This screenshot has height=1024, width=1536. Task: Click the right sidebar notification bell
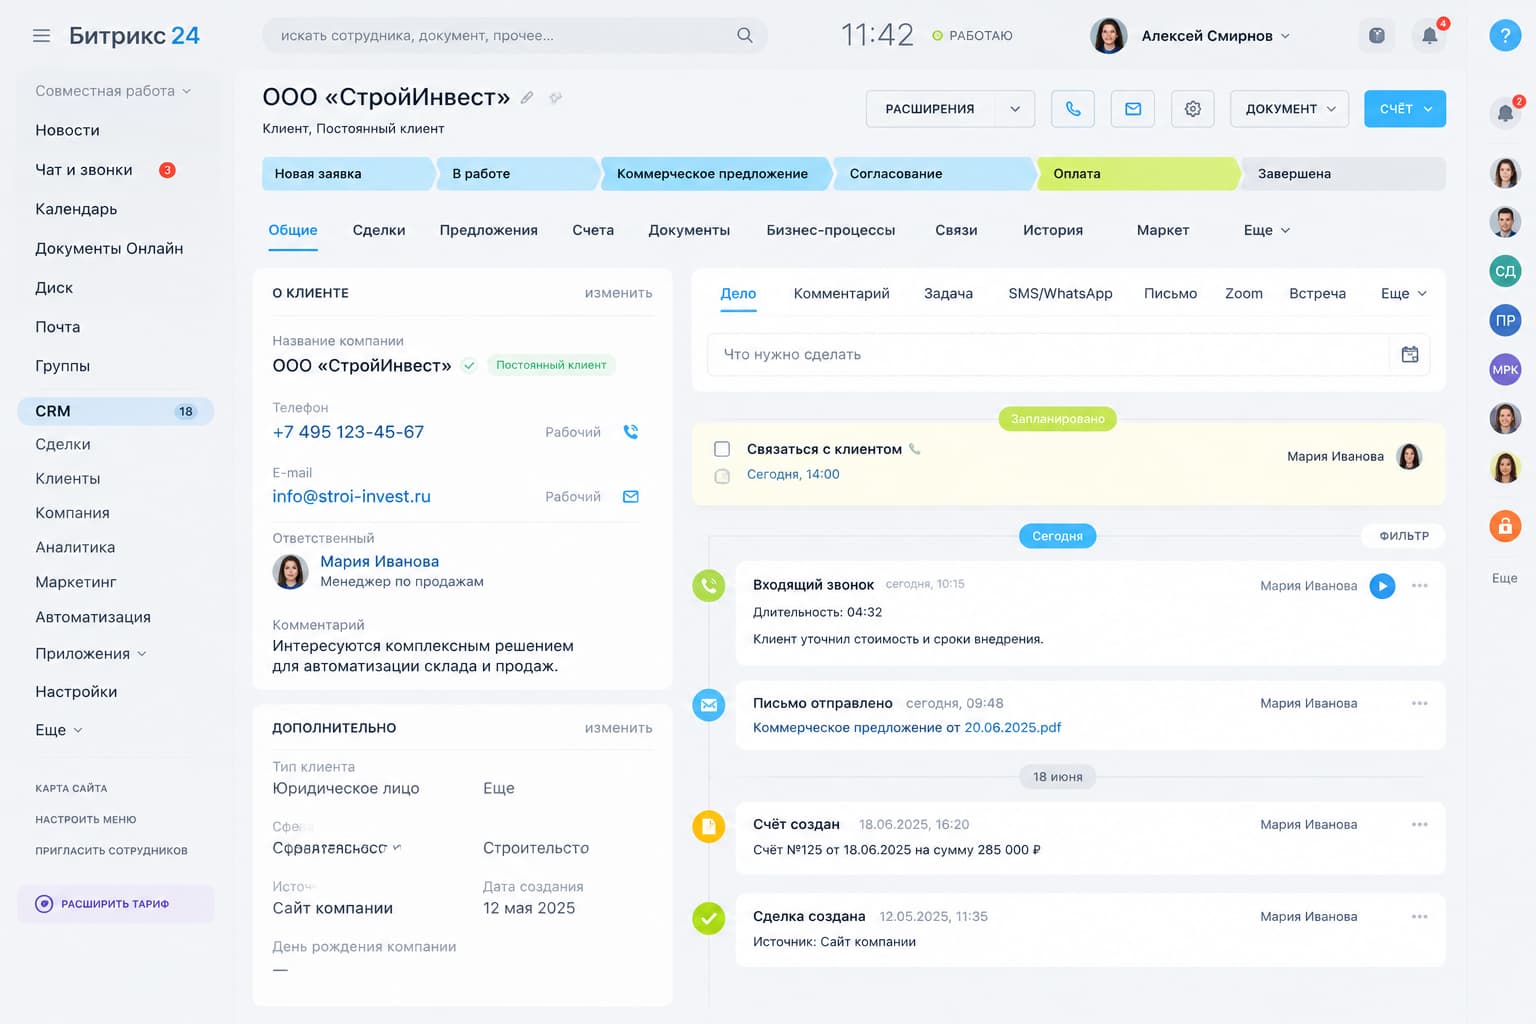coord(1505,113)
